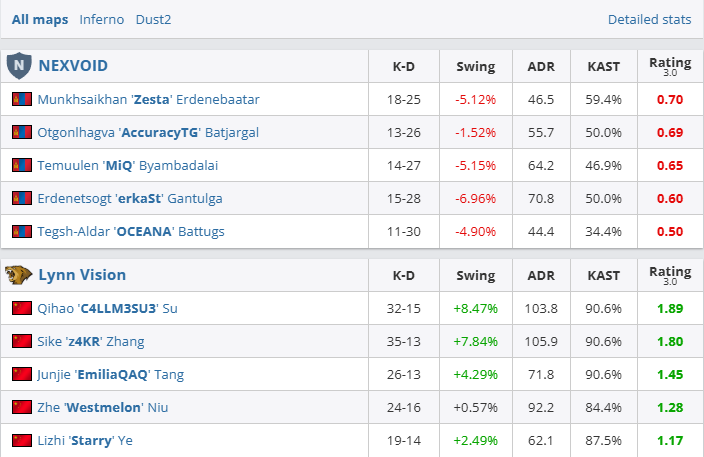Viewport: 704px width, 457px height.
Task: Select the All maps tab
Action: (40, 19)
